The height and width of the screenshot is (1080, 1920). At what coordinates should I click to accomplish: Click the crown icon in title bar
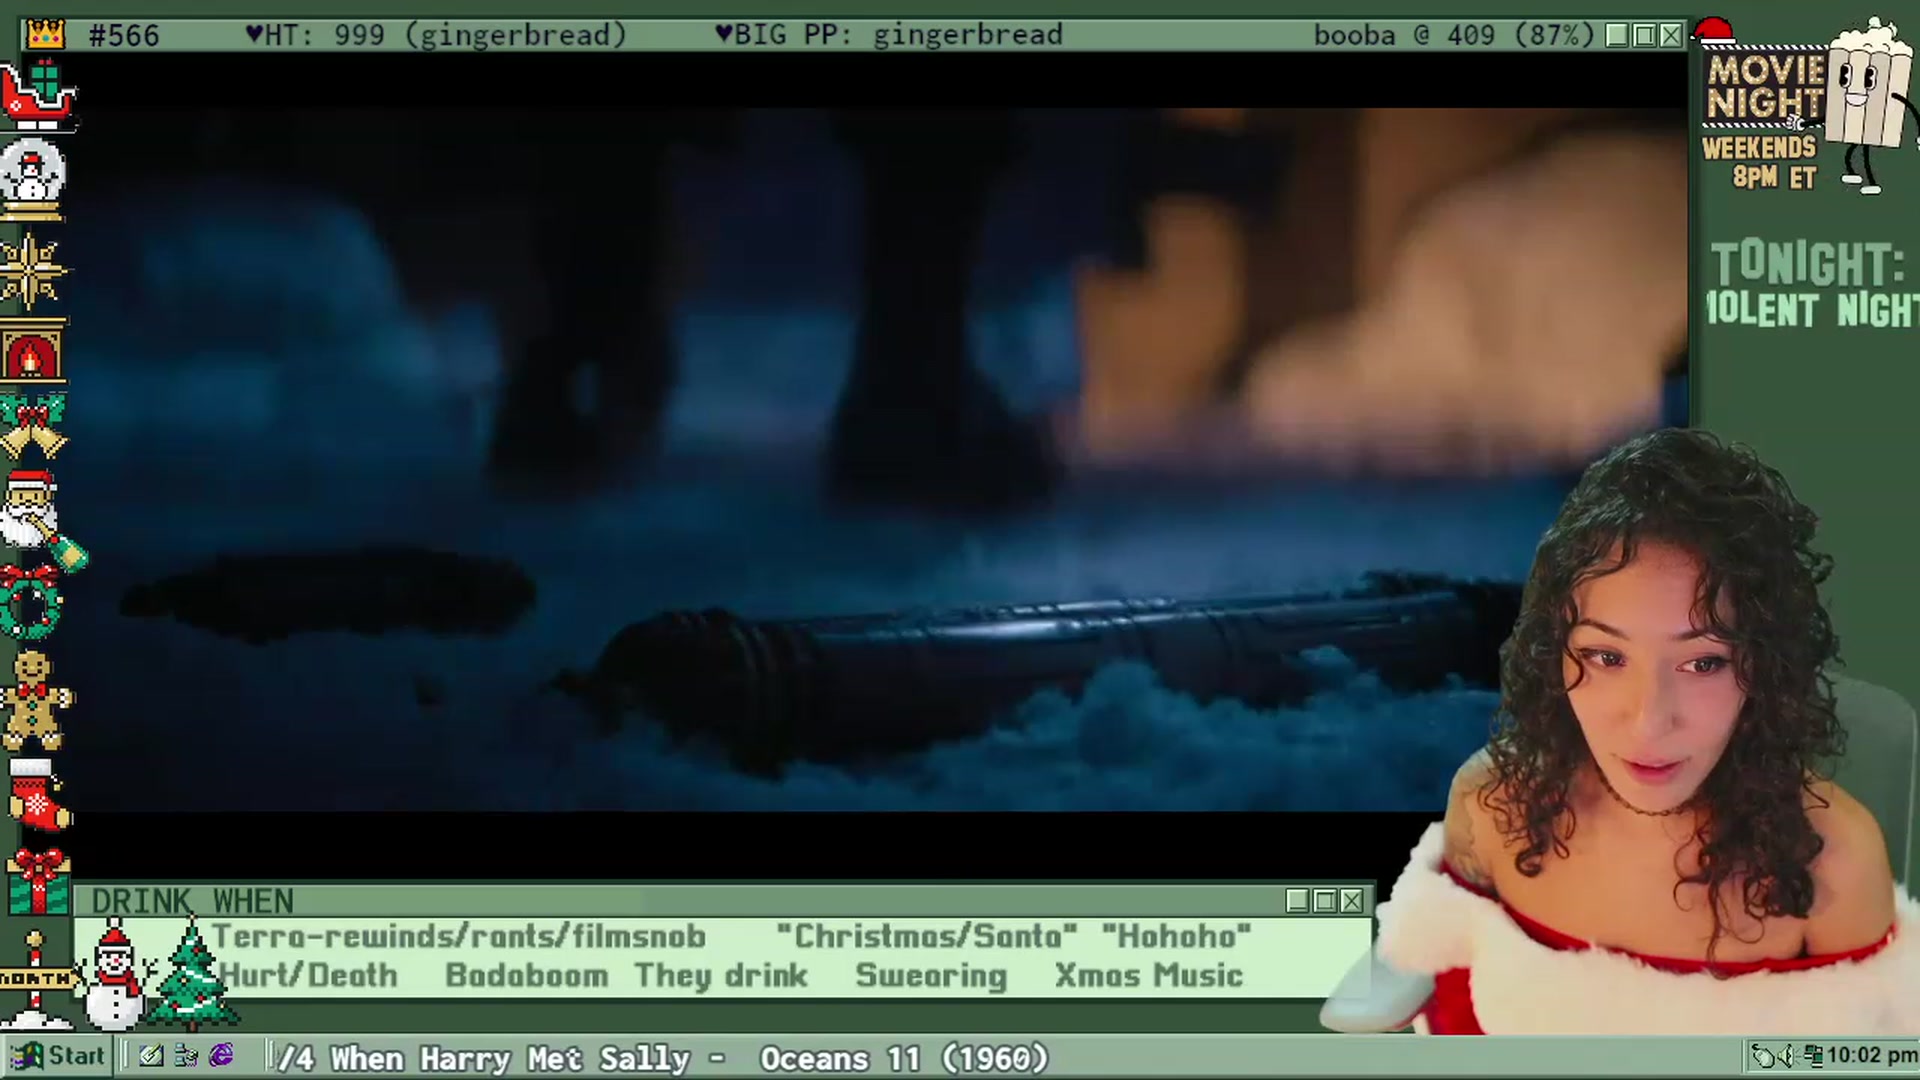click(45, 34)
